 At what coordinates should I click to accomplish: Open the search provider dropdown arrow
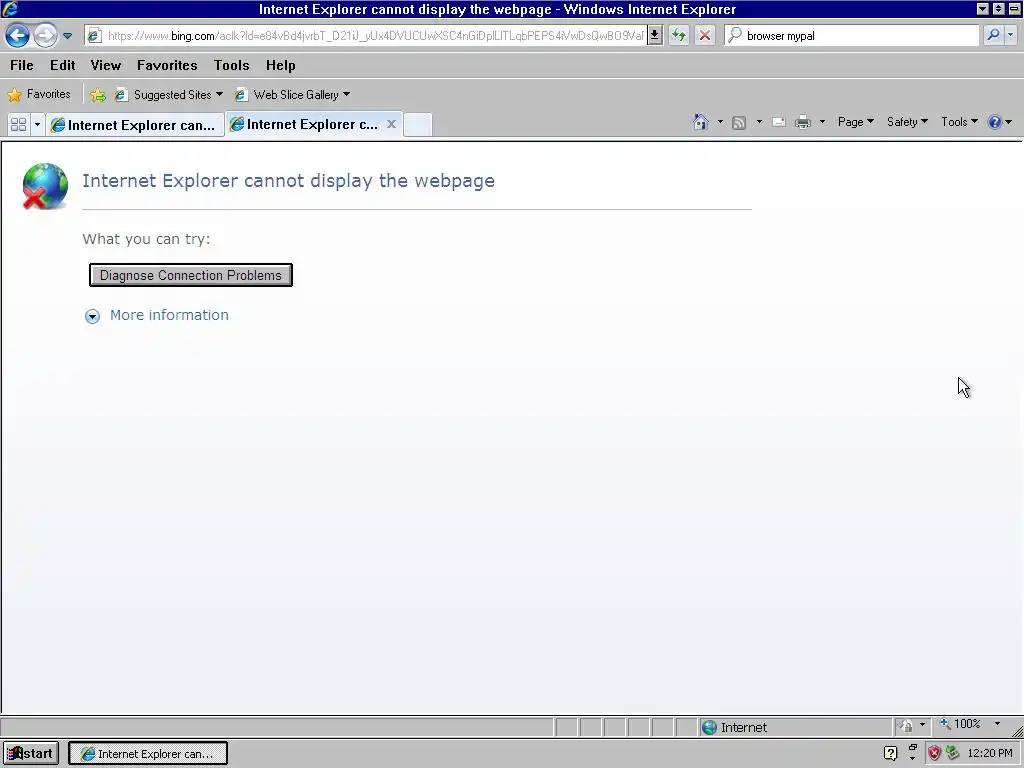[x=1010, y=36]
